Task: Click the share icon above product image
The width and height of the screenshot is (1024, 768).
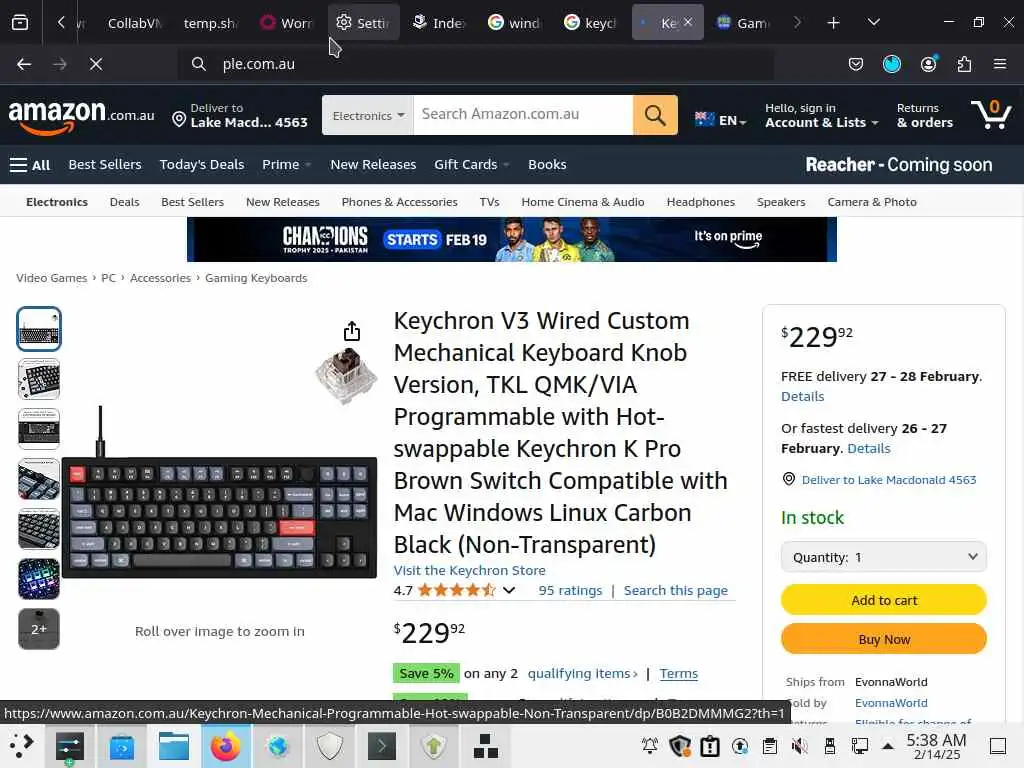Action: point(352,331)
